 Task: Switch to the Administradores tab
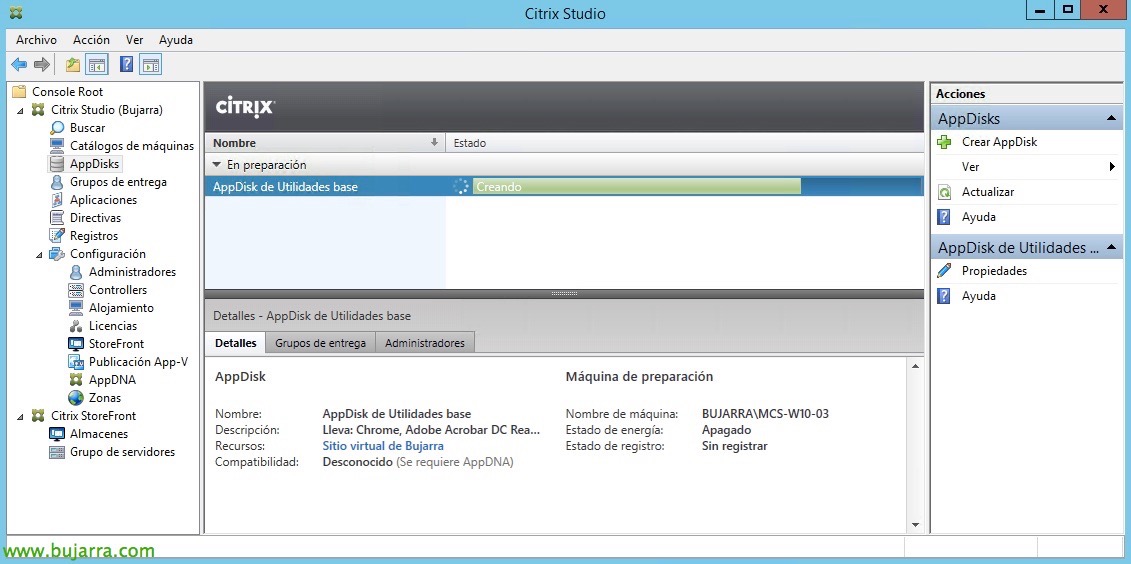coord(425,343)
